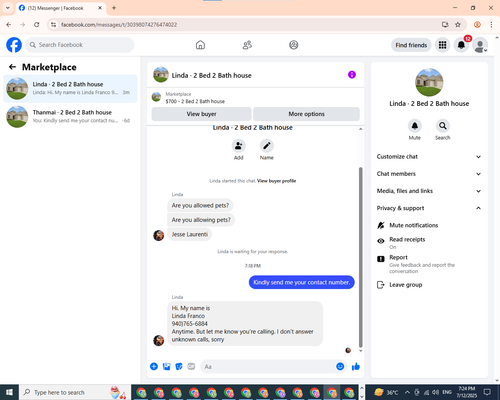This screenshot has width=500, height=400.
Task: Click the View buyer button
Action: tap(201, 114)
